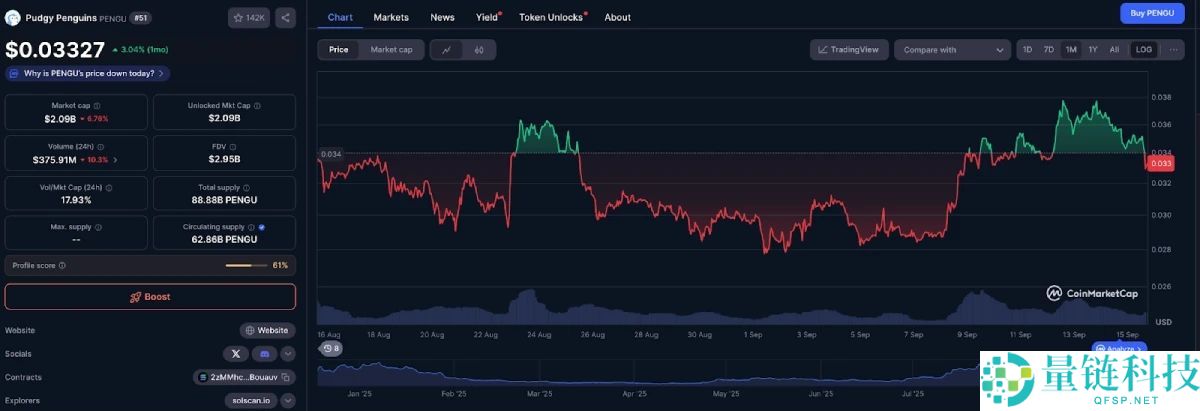1200x411 pixels.
Task: Switch chart to Market cap view
Action: coord(391,50)
